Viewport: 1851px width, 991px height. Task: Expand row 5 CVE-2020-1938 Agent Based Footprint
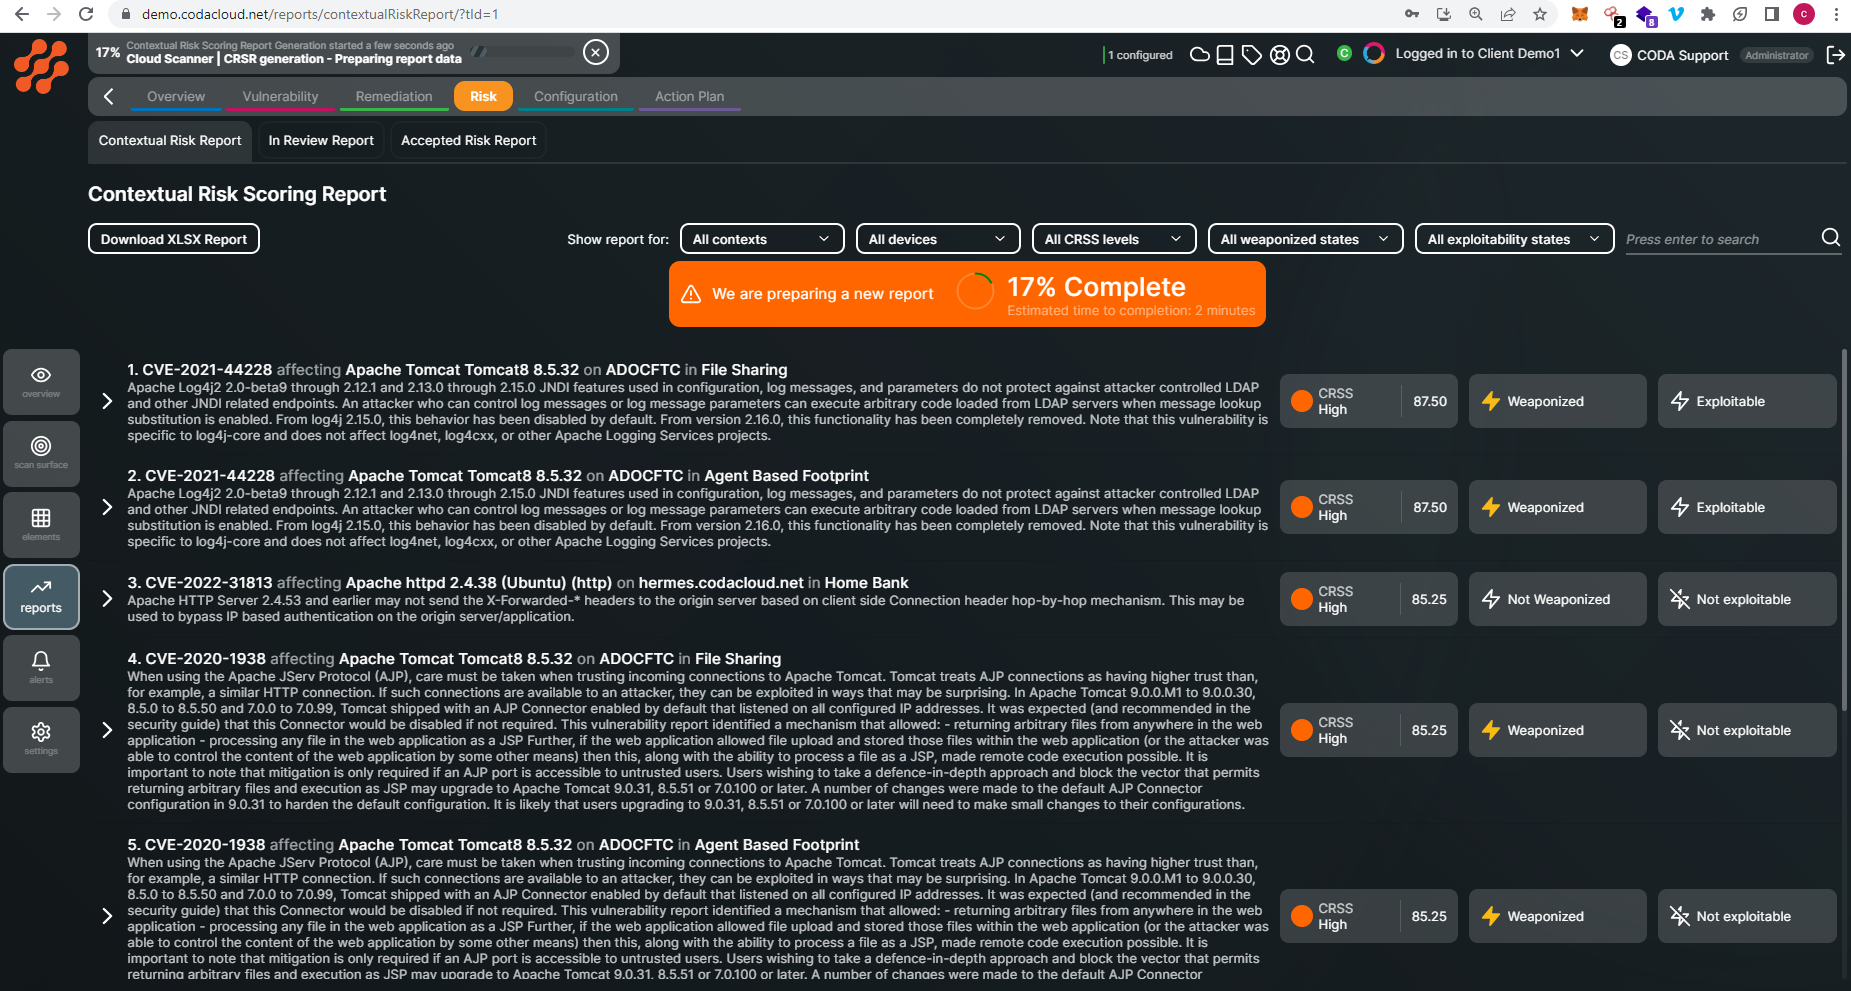(107, 916)
